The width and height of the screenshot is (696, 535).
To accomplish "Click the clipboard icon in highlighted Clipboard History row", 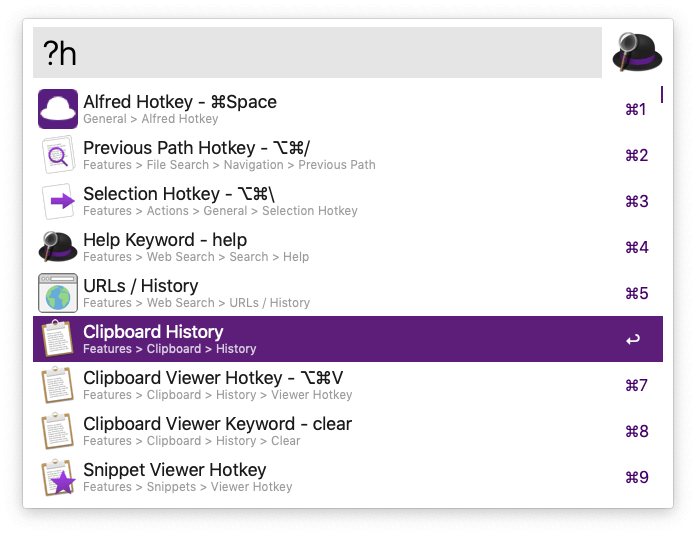I will coord(58,339).
